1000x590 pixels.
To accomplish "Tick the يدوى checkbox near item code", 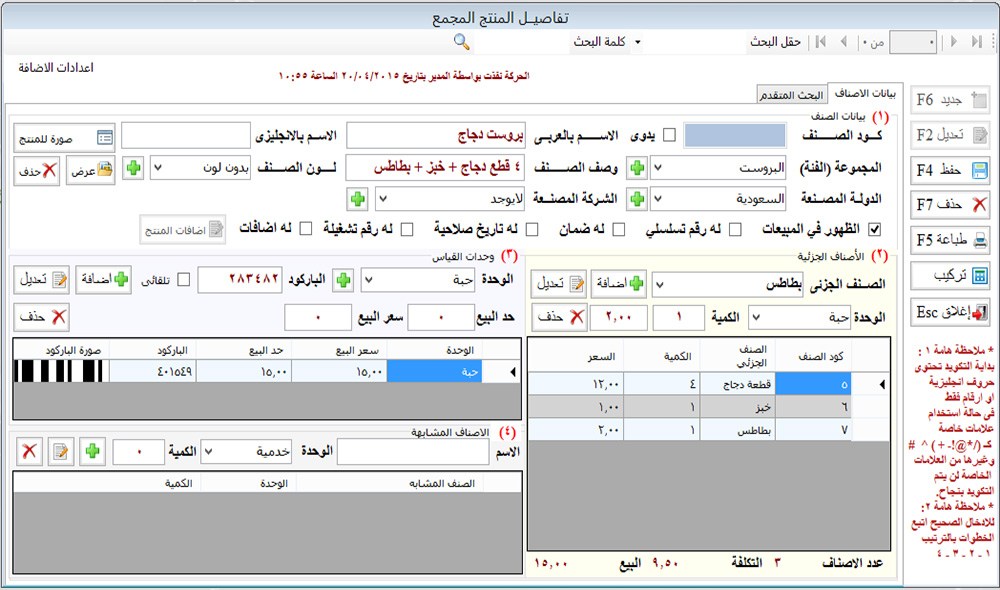I will pos(669,135).
